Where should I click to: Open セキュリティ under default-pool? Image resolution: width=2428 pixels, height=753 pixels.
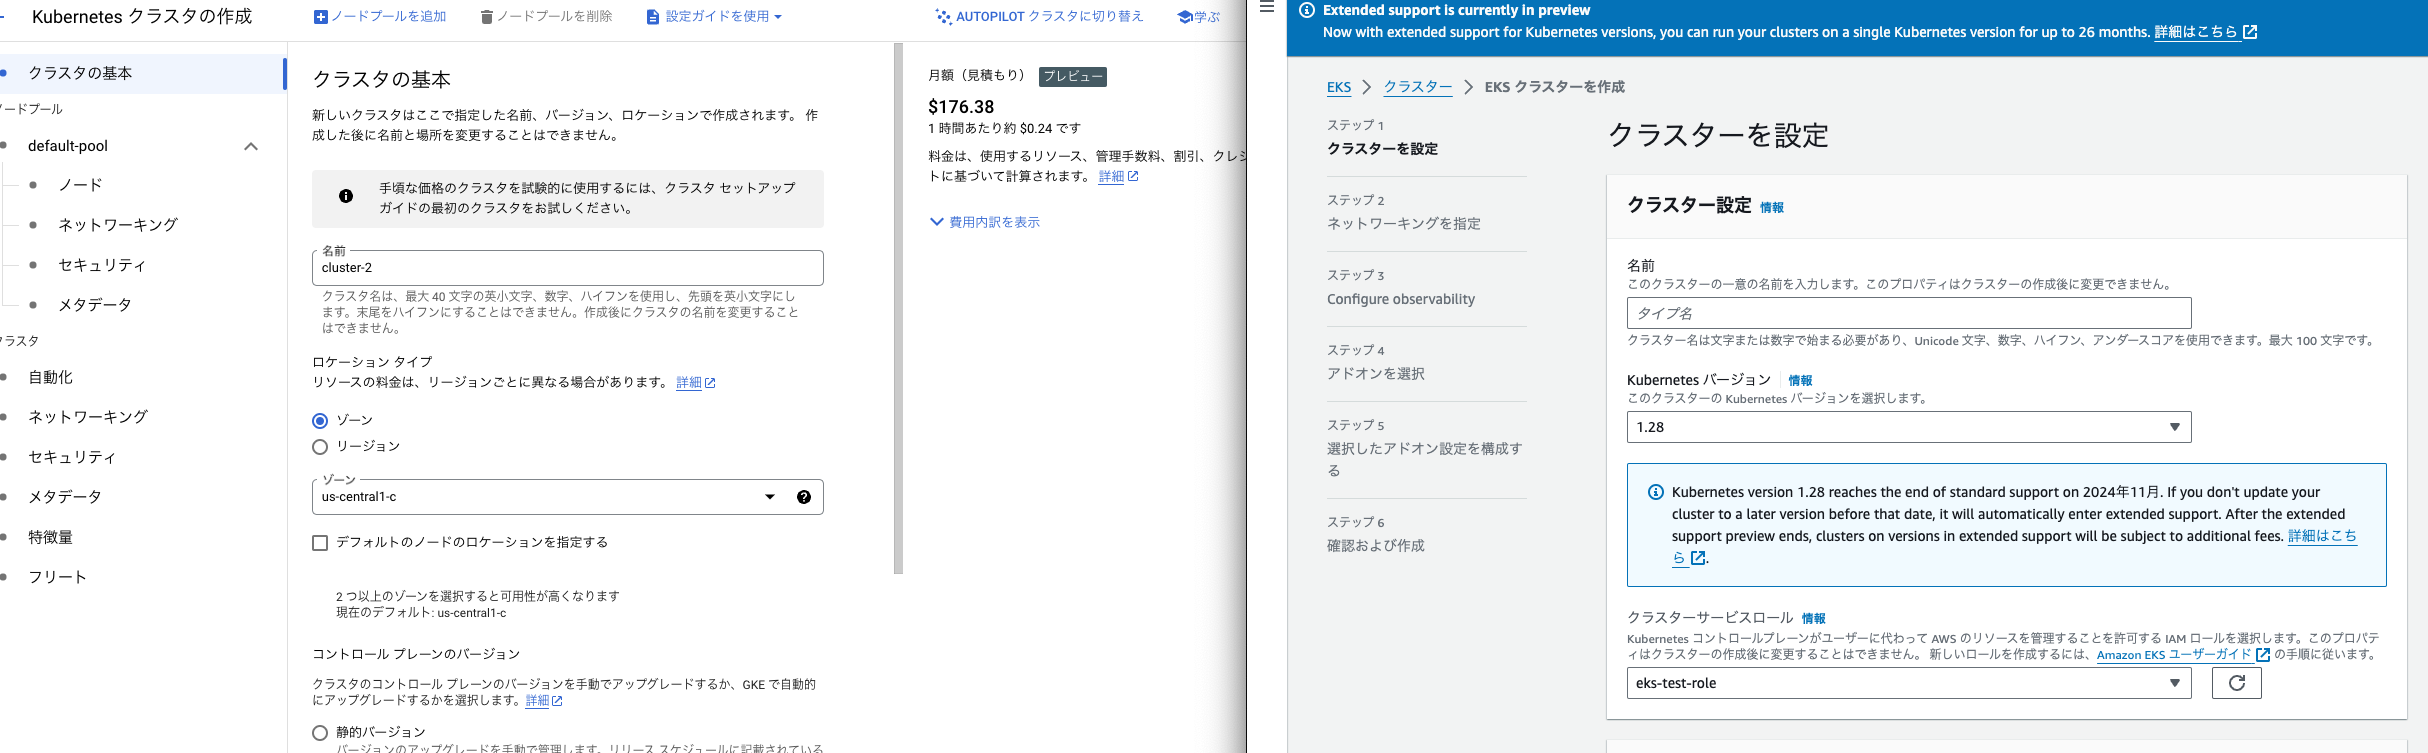(102, 265)
